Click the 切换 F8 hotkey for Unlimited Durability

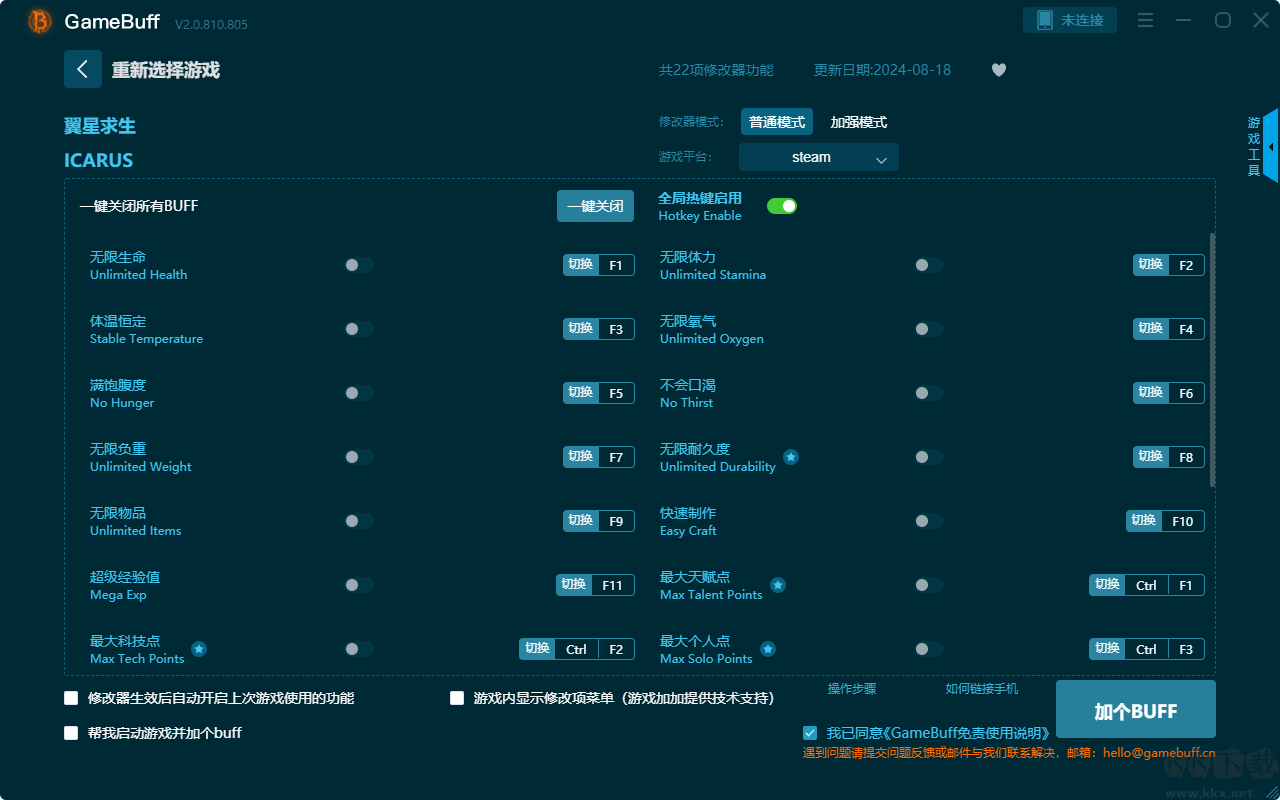tap(1169, 457)
